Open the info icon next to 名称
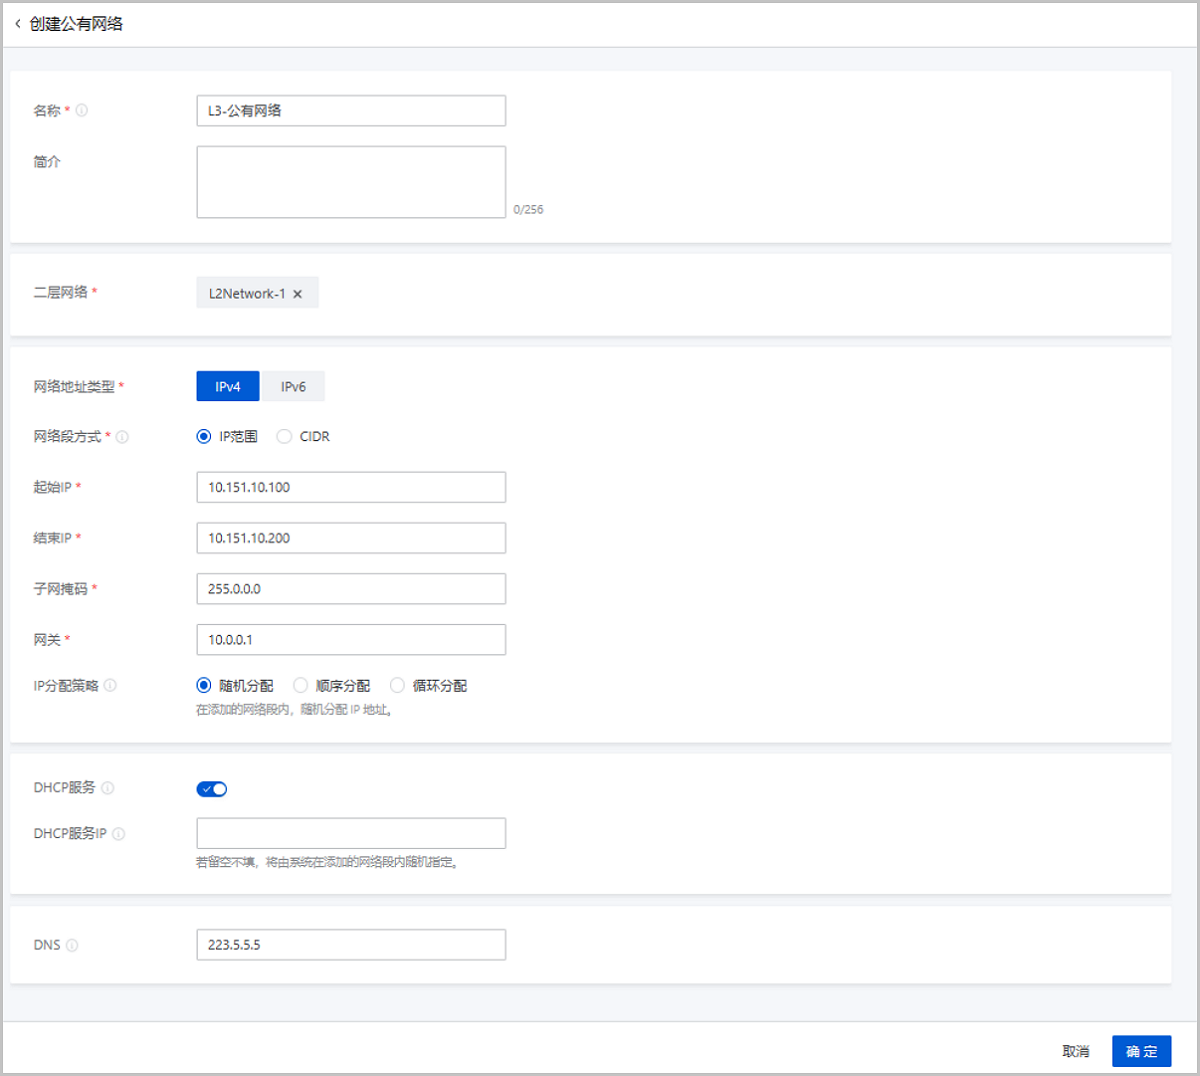 point(82,110)
